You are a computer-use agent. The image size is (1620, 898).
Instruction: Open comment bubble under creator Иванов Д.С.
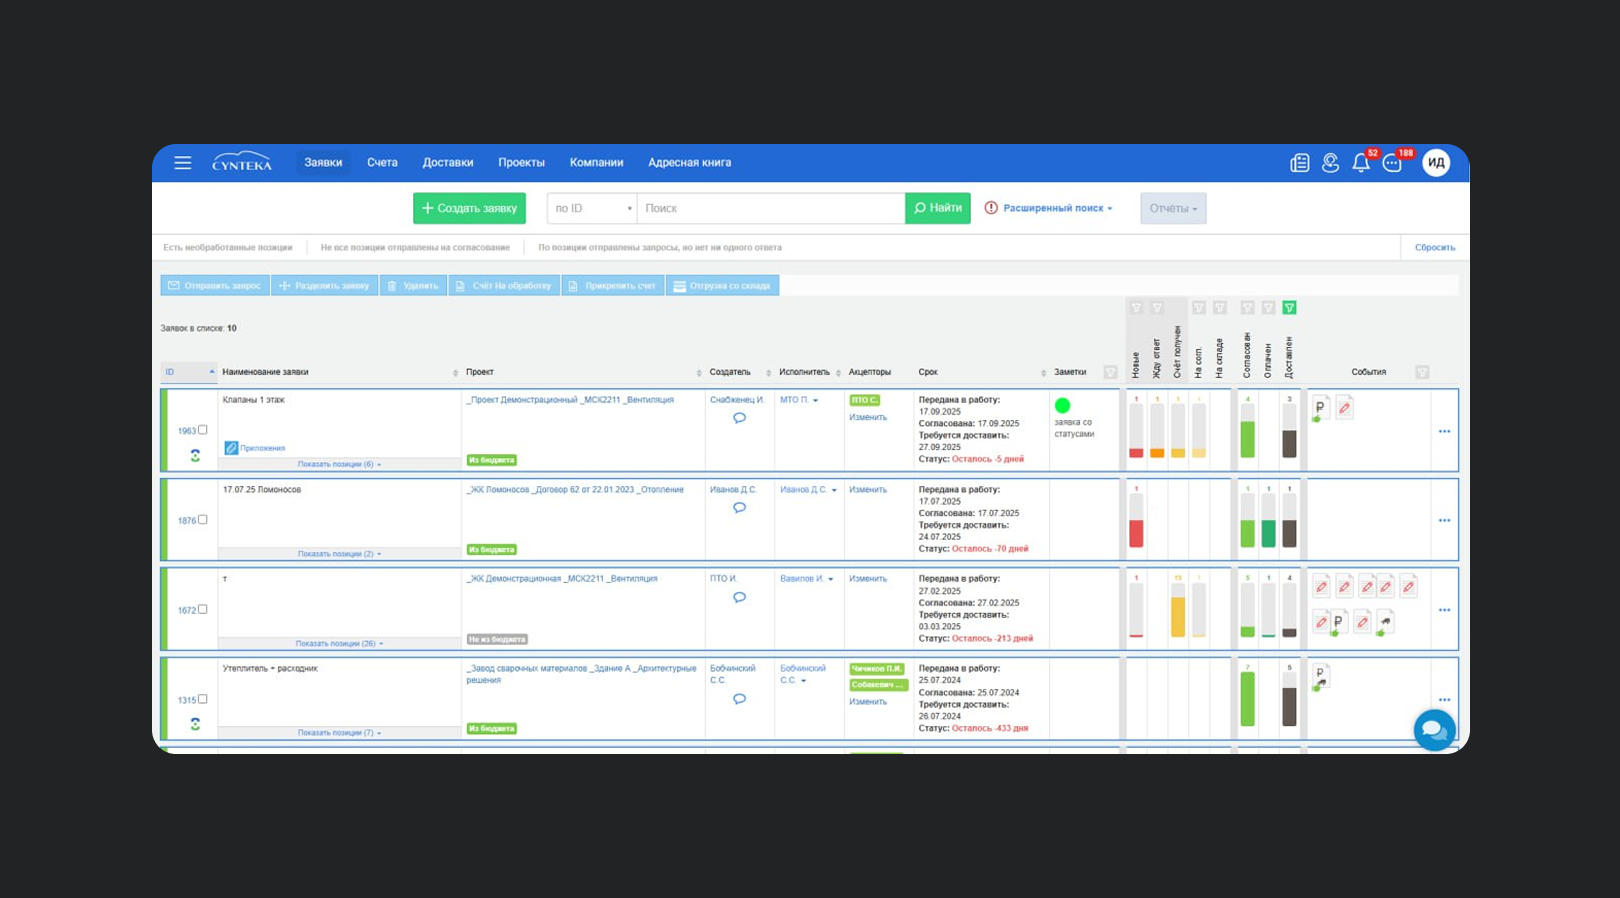pos(739,508)
